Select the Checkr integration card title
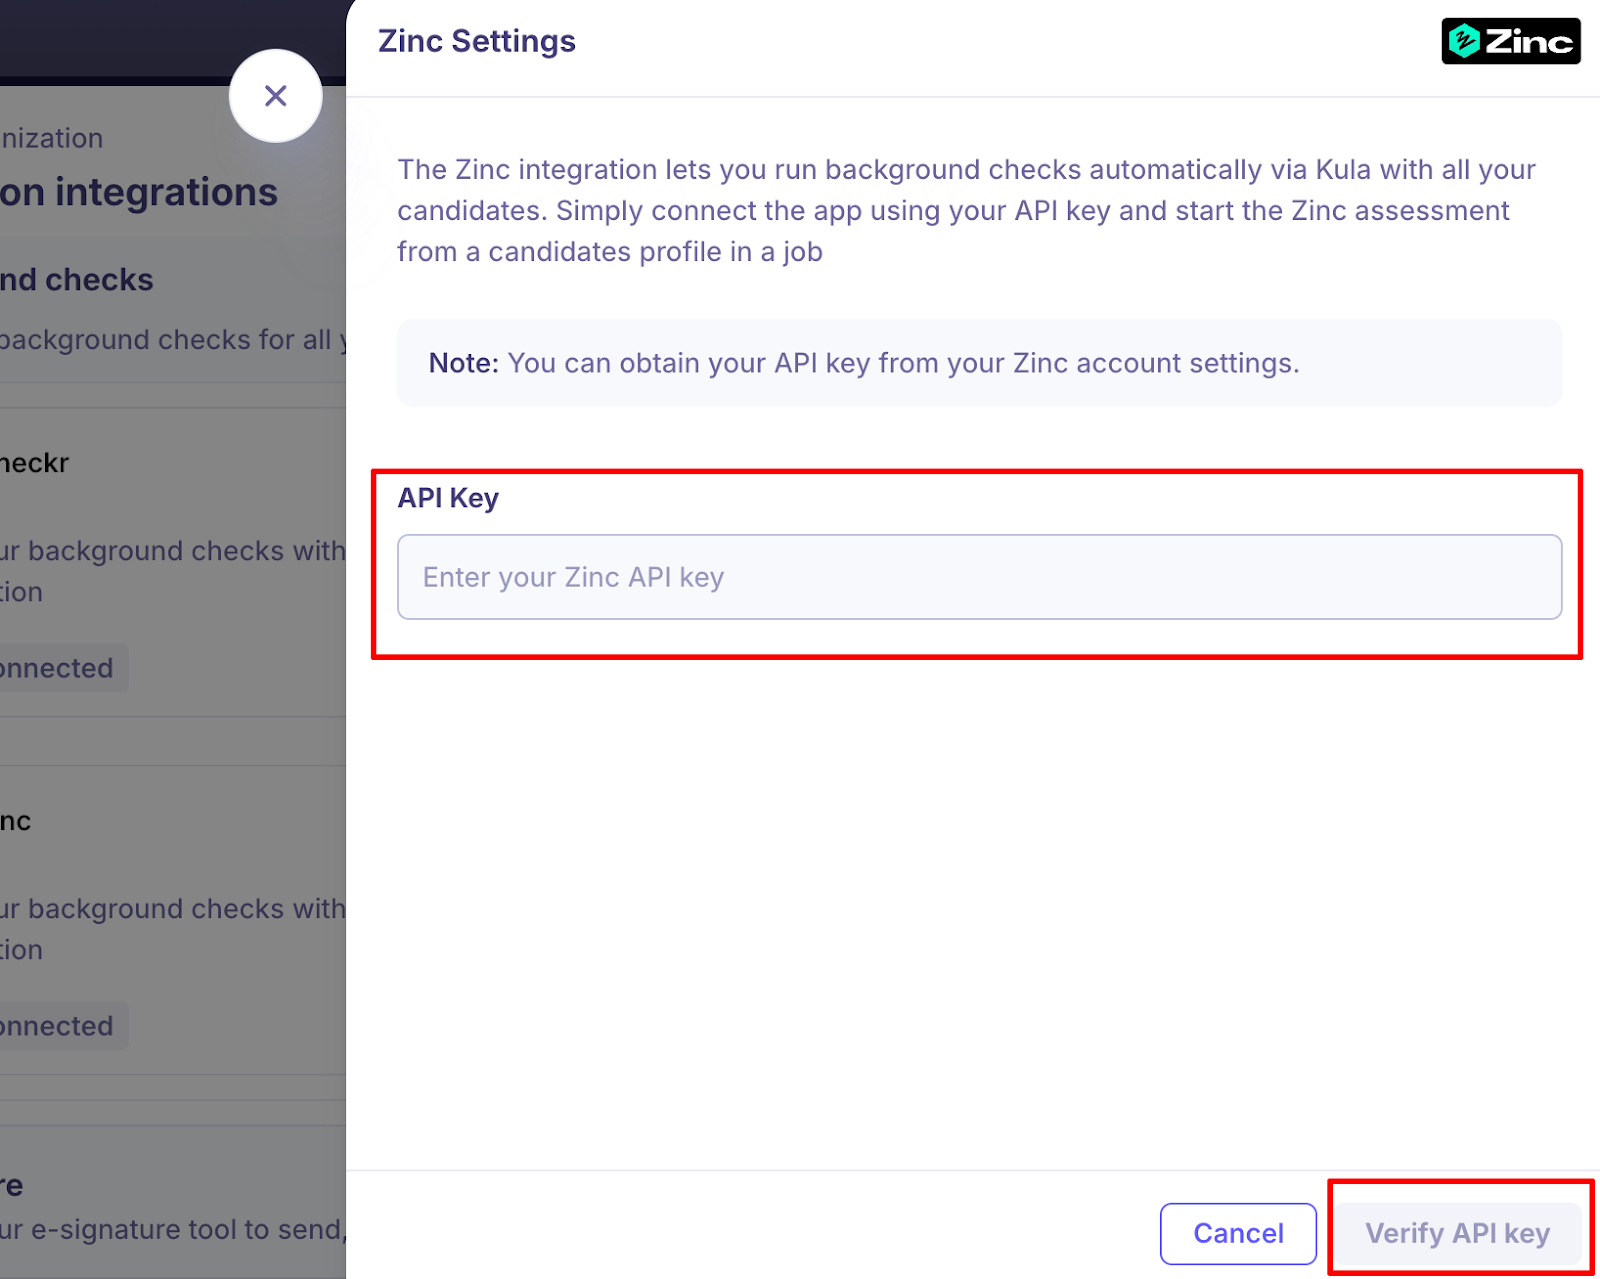 [x=35, y=463]
